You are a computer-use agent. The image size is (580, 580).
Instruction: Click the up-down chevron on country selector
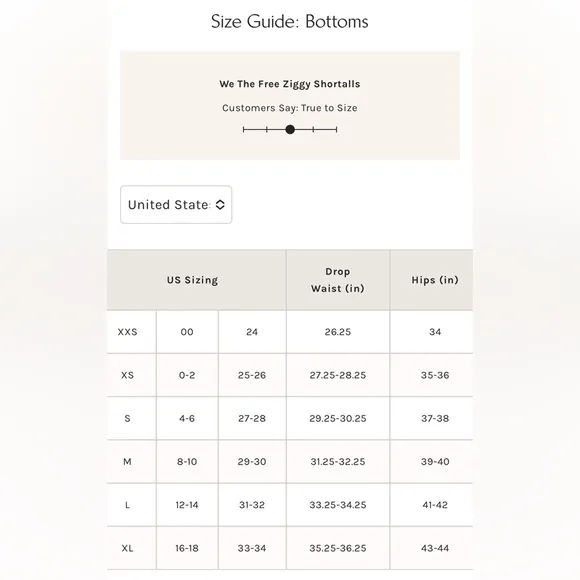[220, 205]
